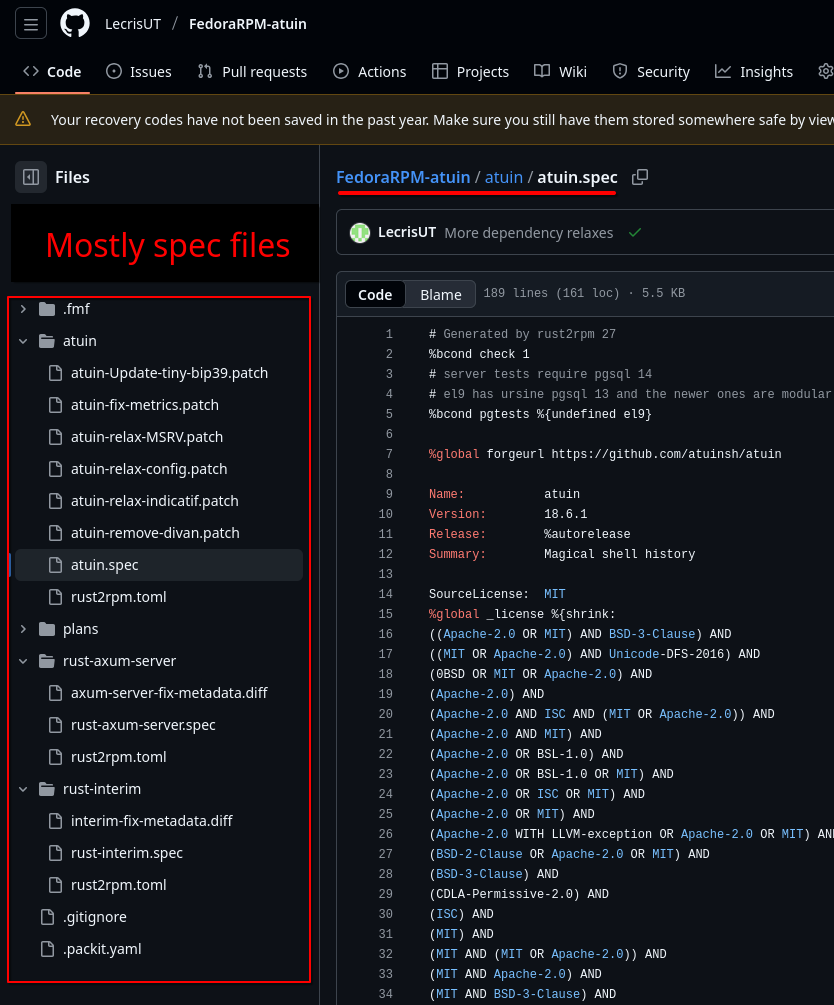
Task: Open the .packit.yaml file
Action: 103,949
